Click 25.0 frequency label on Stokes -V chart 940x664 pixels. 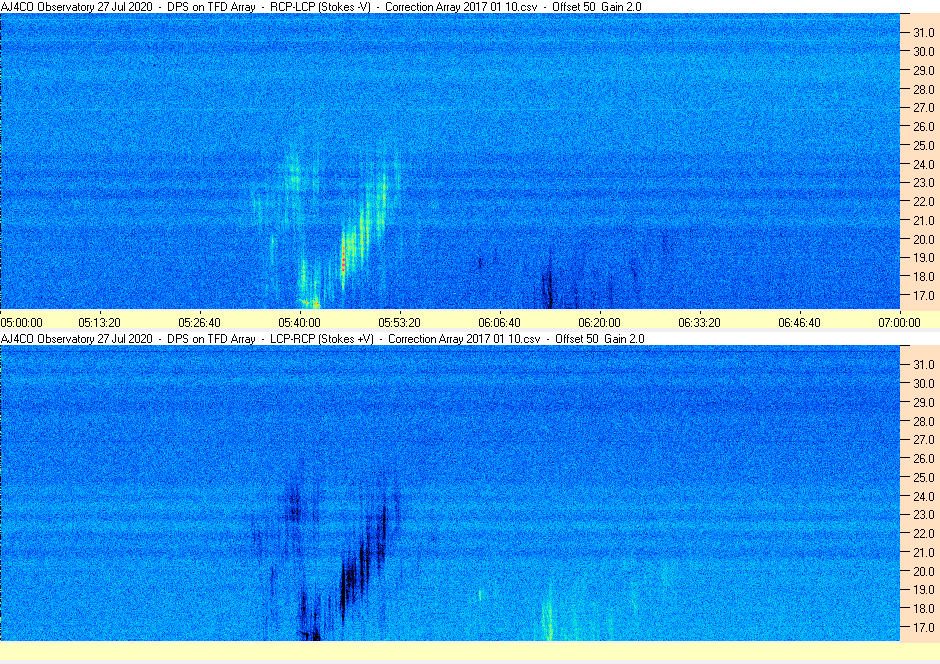pyautogui.click(x=924, y=146)
